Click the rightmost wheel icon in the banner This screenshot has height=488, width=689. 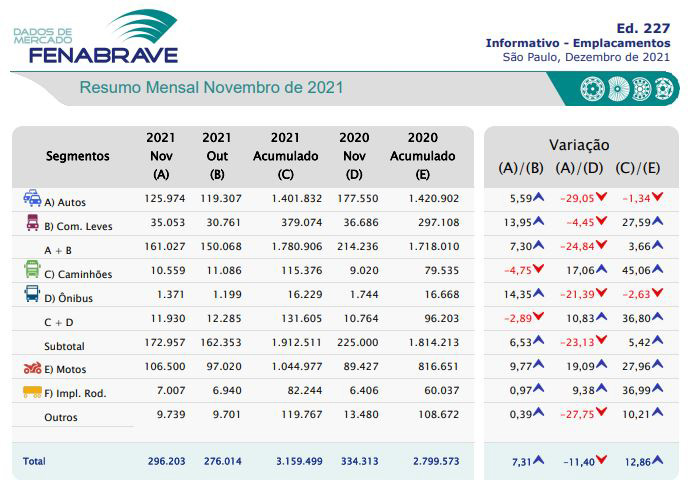[x=662, y=89]
